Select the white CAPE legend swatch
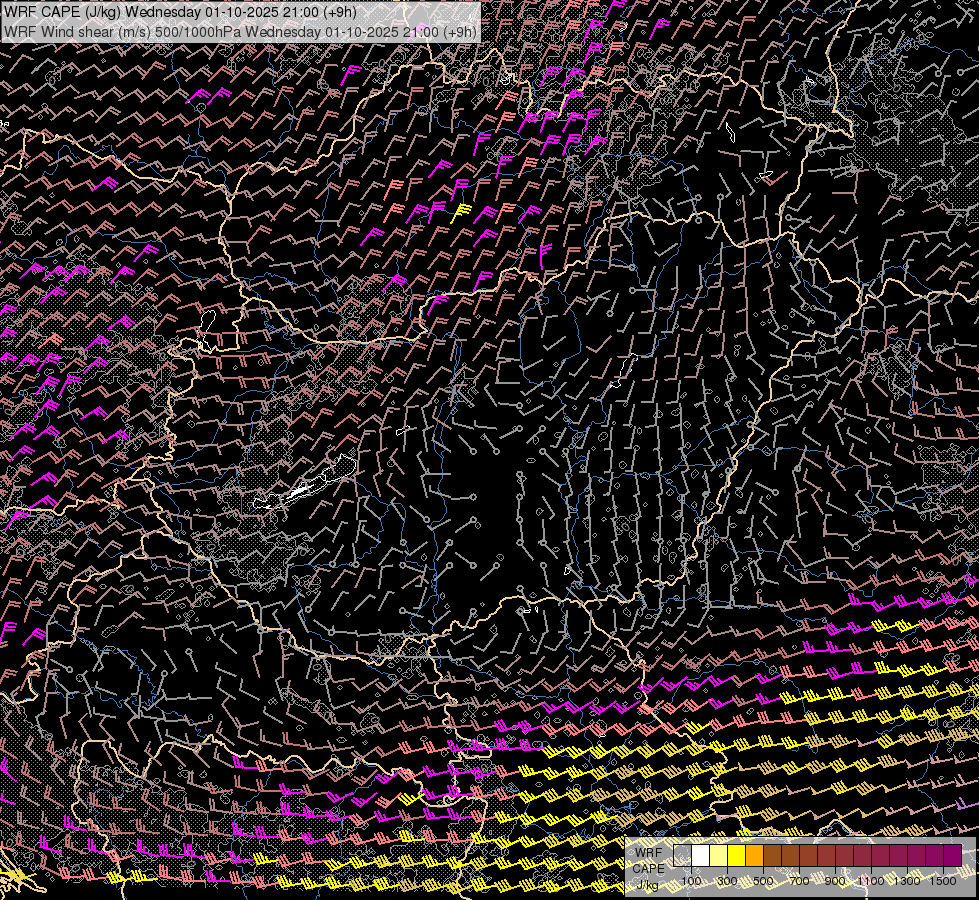Image resolution: width=979 pixels, height=900 pixels. (x=701, y=855)
